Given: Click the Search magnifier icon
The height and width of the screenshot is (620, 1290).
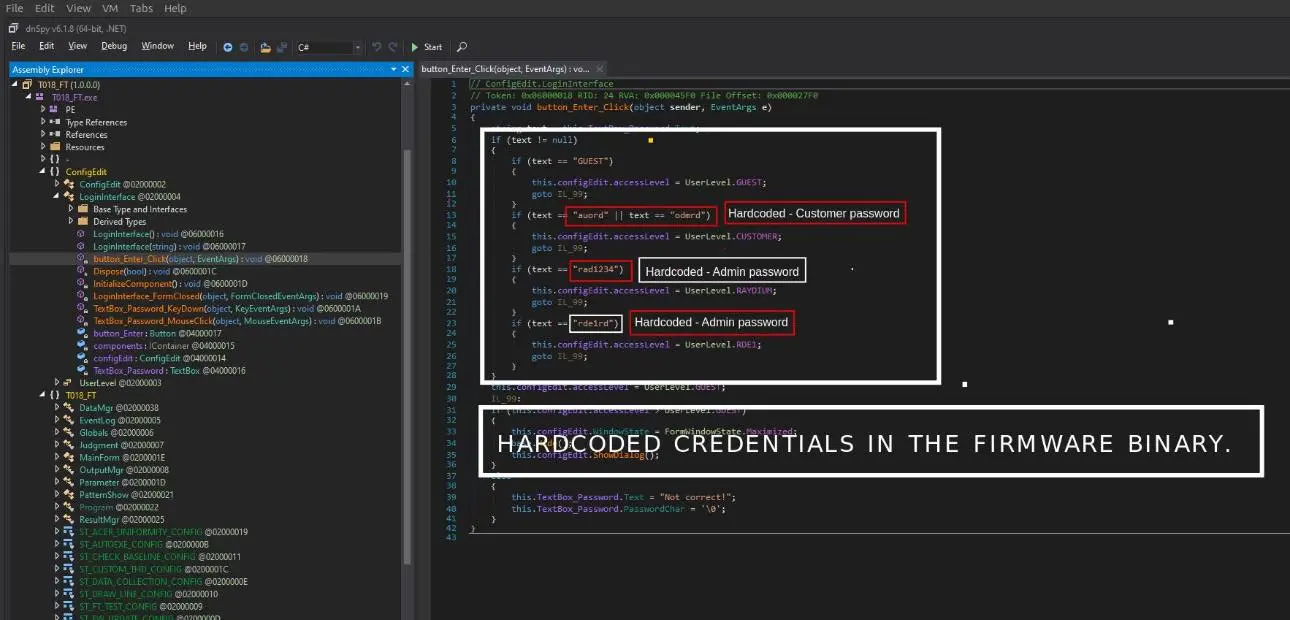Looking at the screenshot, I should click(461, 47).
